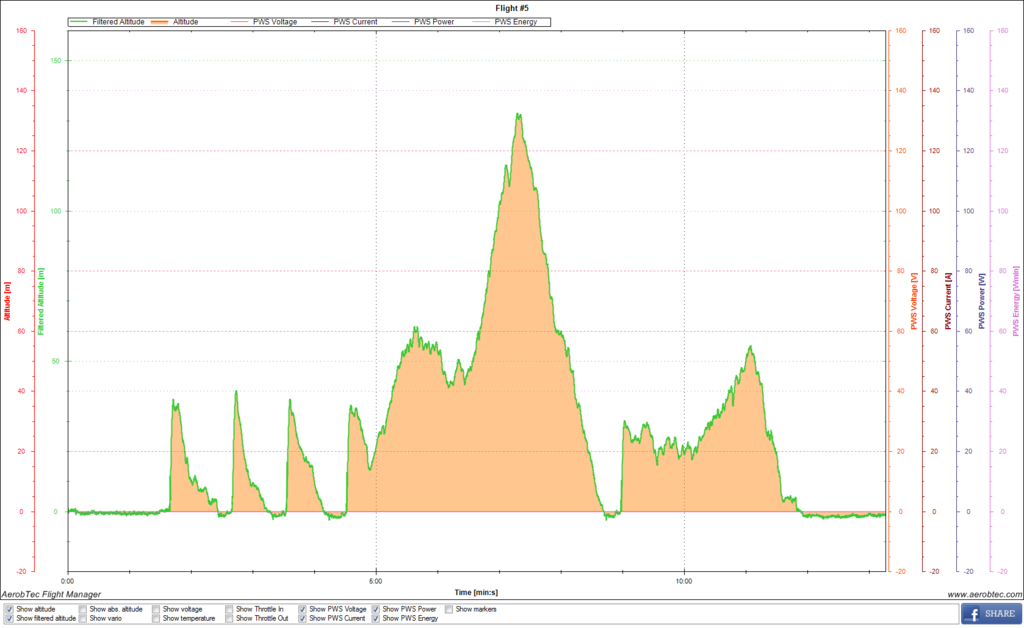The height and width of the screenshot is (628, 1024).
Task: Enable the Show abs. altitude checkbox
Action: click(82, 608)
